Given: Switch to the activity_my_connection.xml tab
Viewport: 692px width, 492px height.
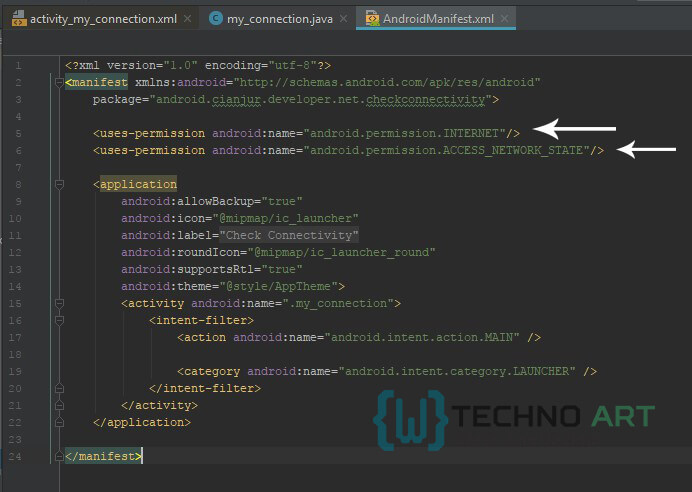Looking at the screenshot, I should tap(103, 19).
